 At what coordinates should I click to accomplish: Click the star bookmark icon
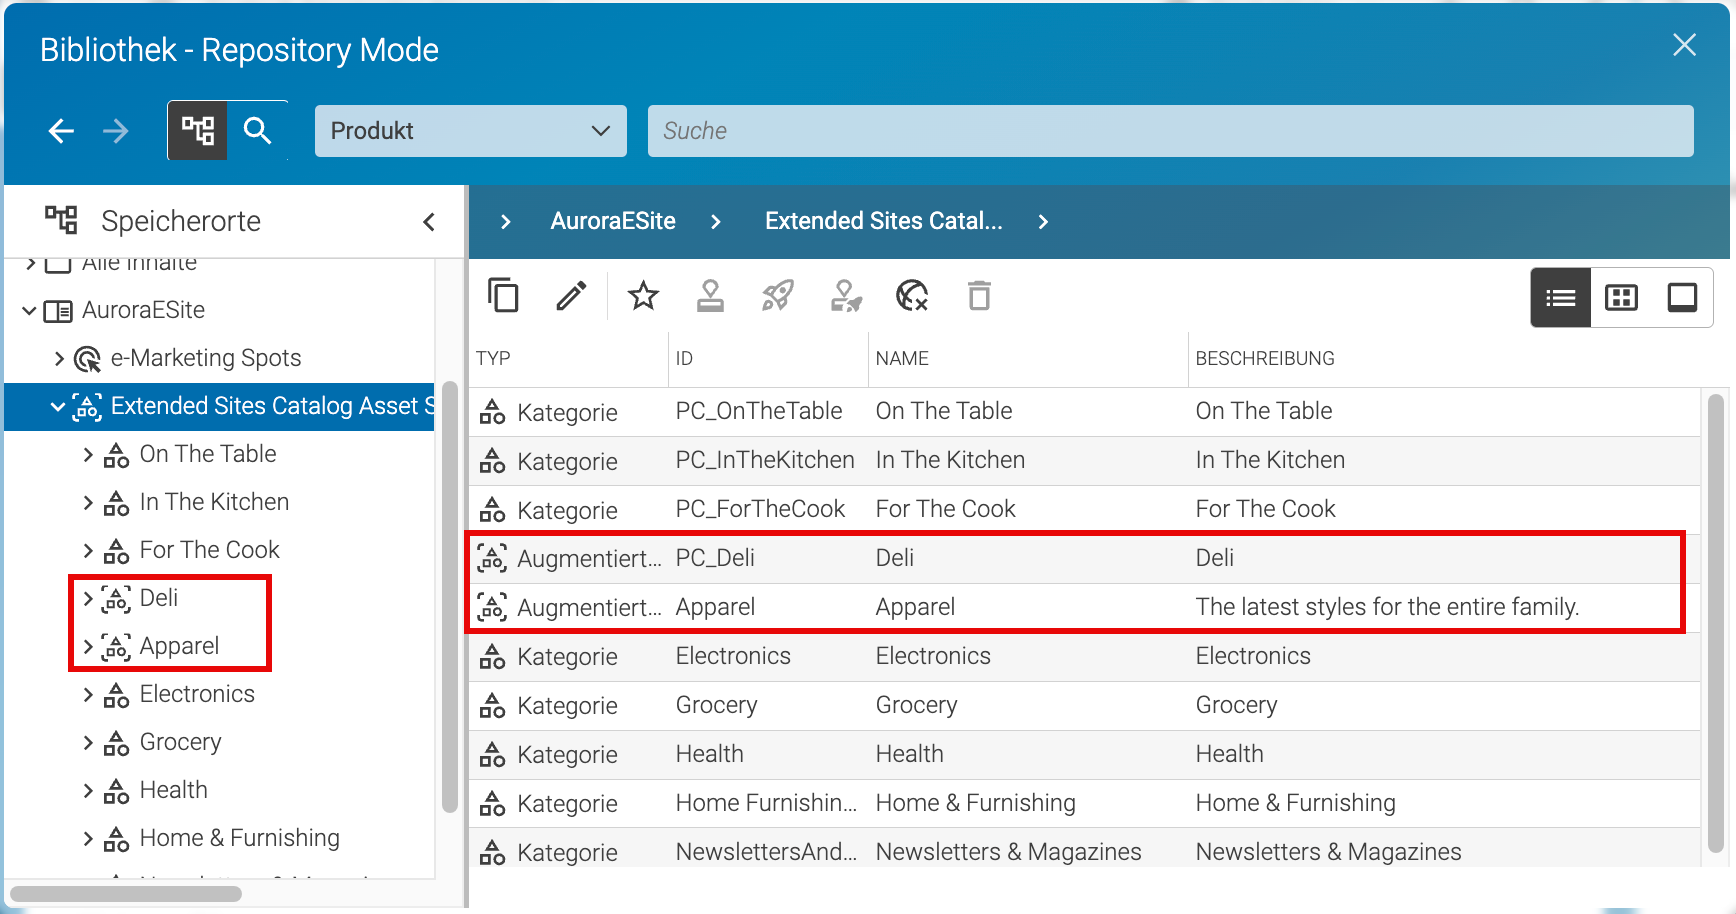tap(643, 296)
